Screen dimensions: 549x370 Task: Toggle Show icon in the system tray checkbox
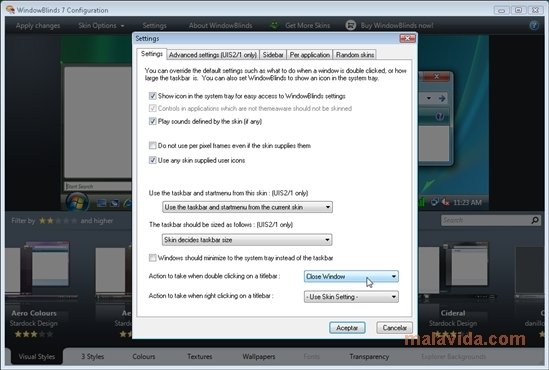click(152, 96)
